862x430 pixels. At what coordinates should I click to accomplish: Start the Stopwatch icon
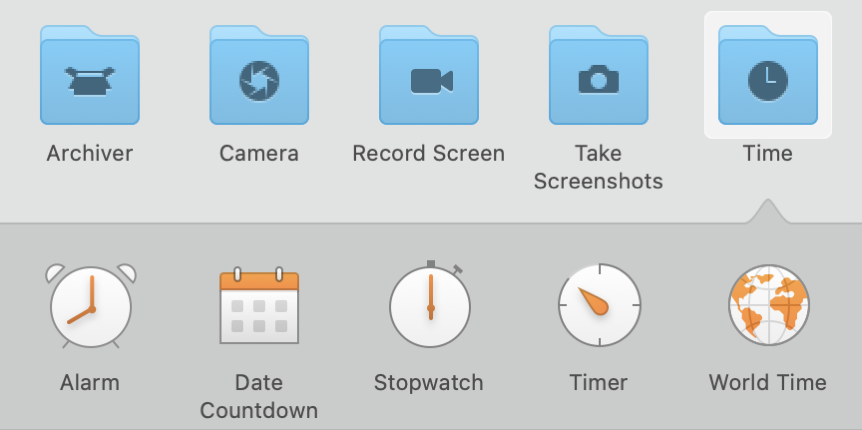point(429,306)
